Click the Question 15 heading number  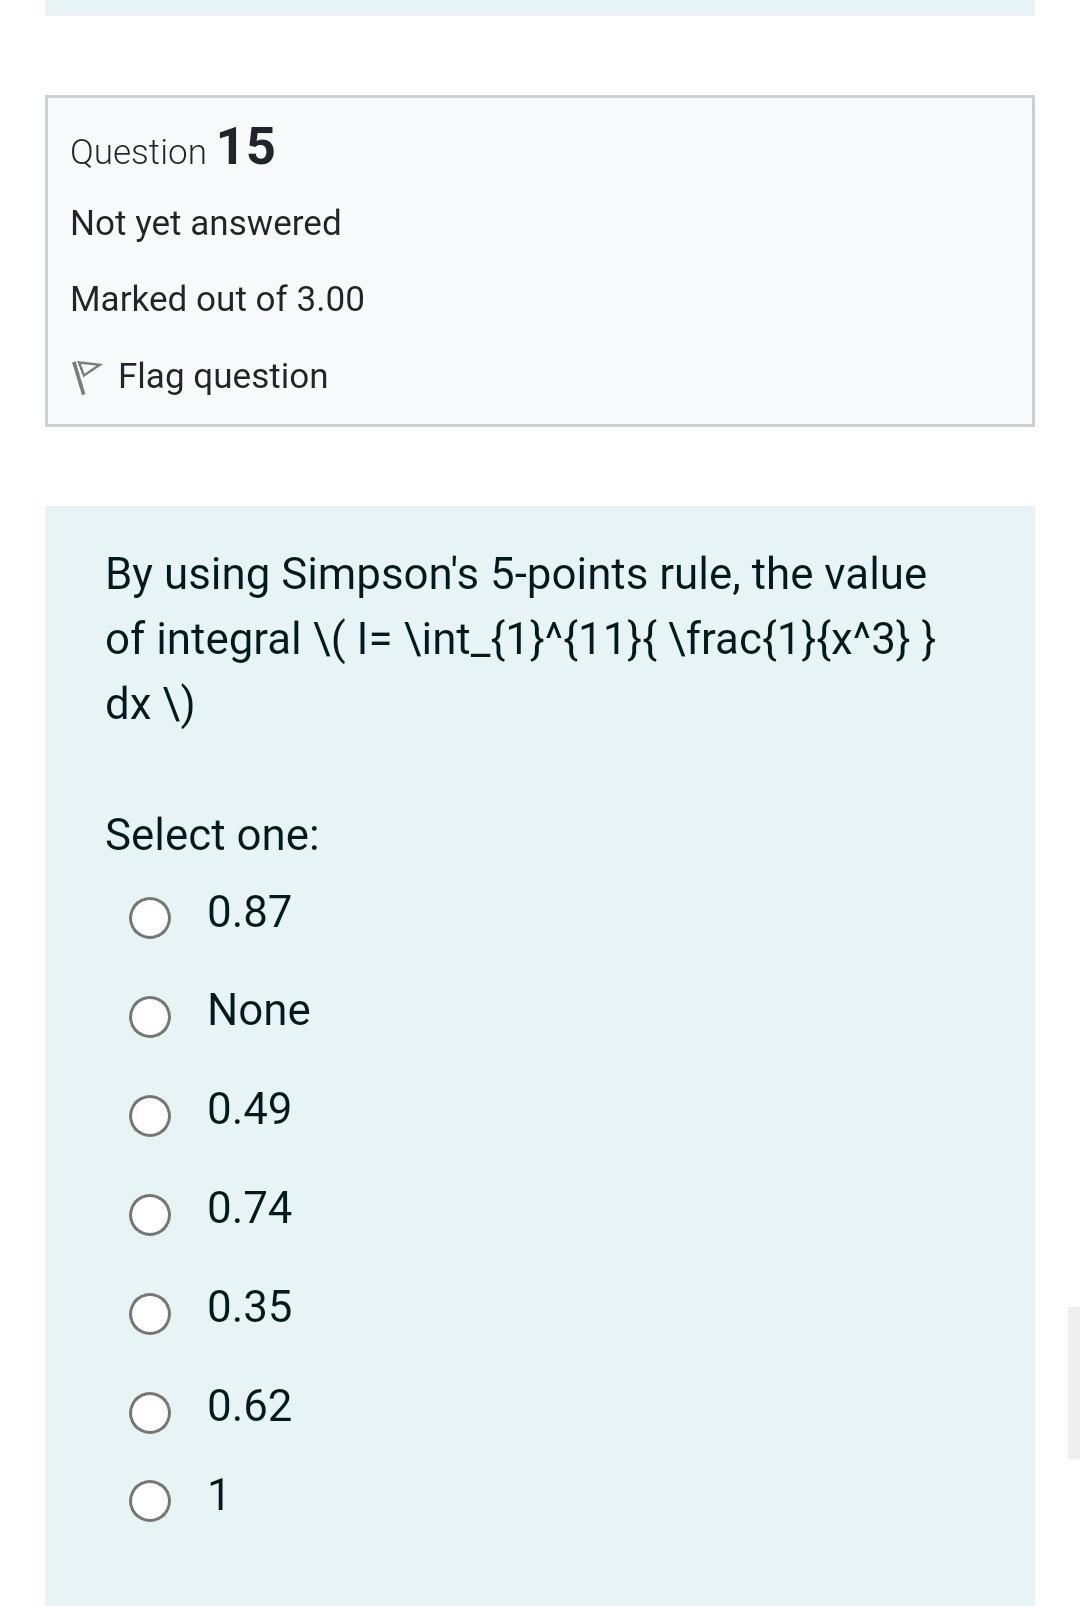point(245,147)
